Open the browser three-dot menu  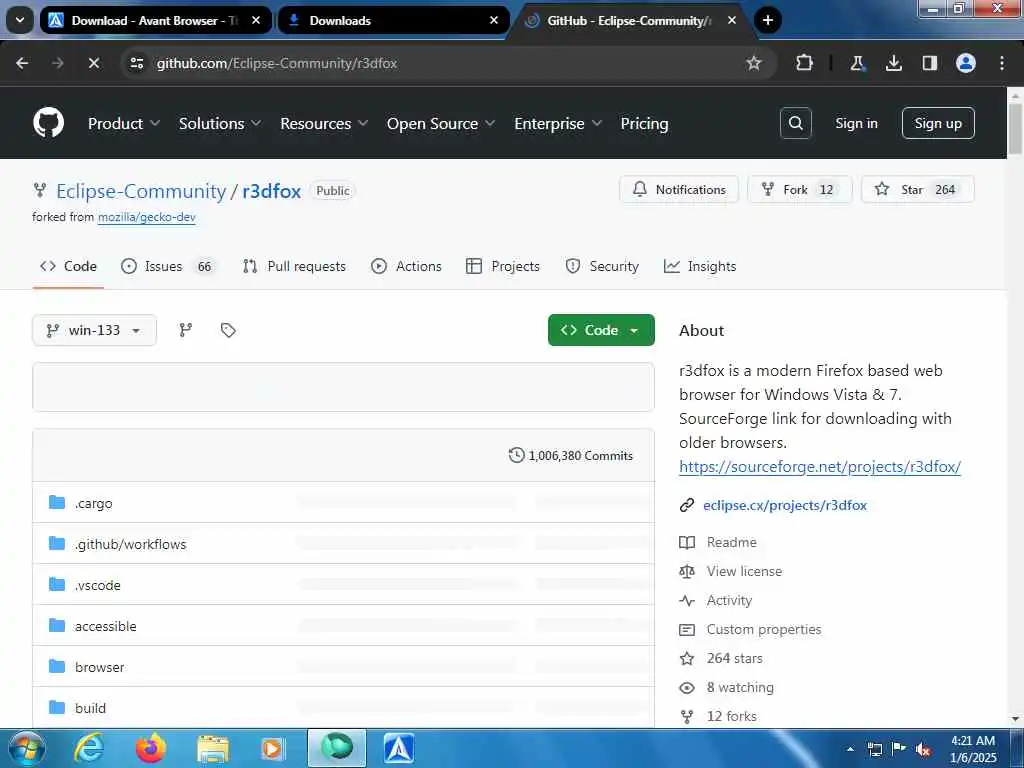pyautogui.click(x=1002, y=63)
